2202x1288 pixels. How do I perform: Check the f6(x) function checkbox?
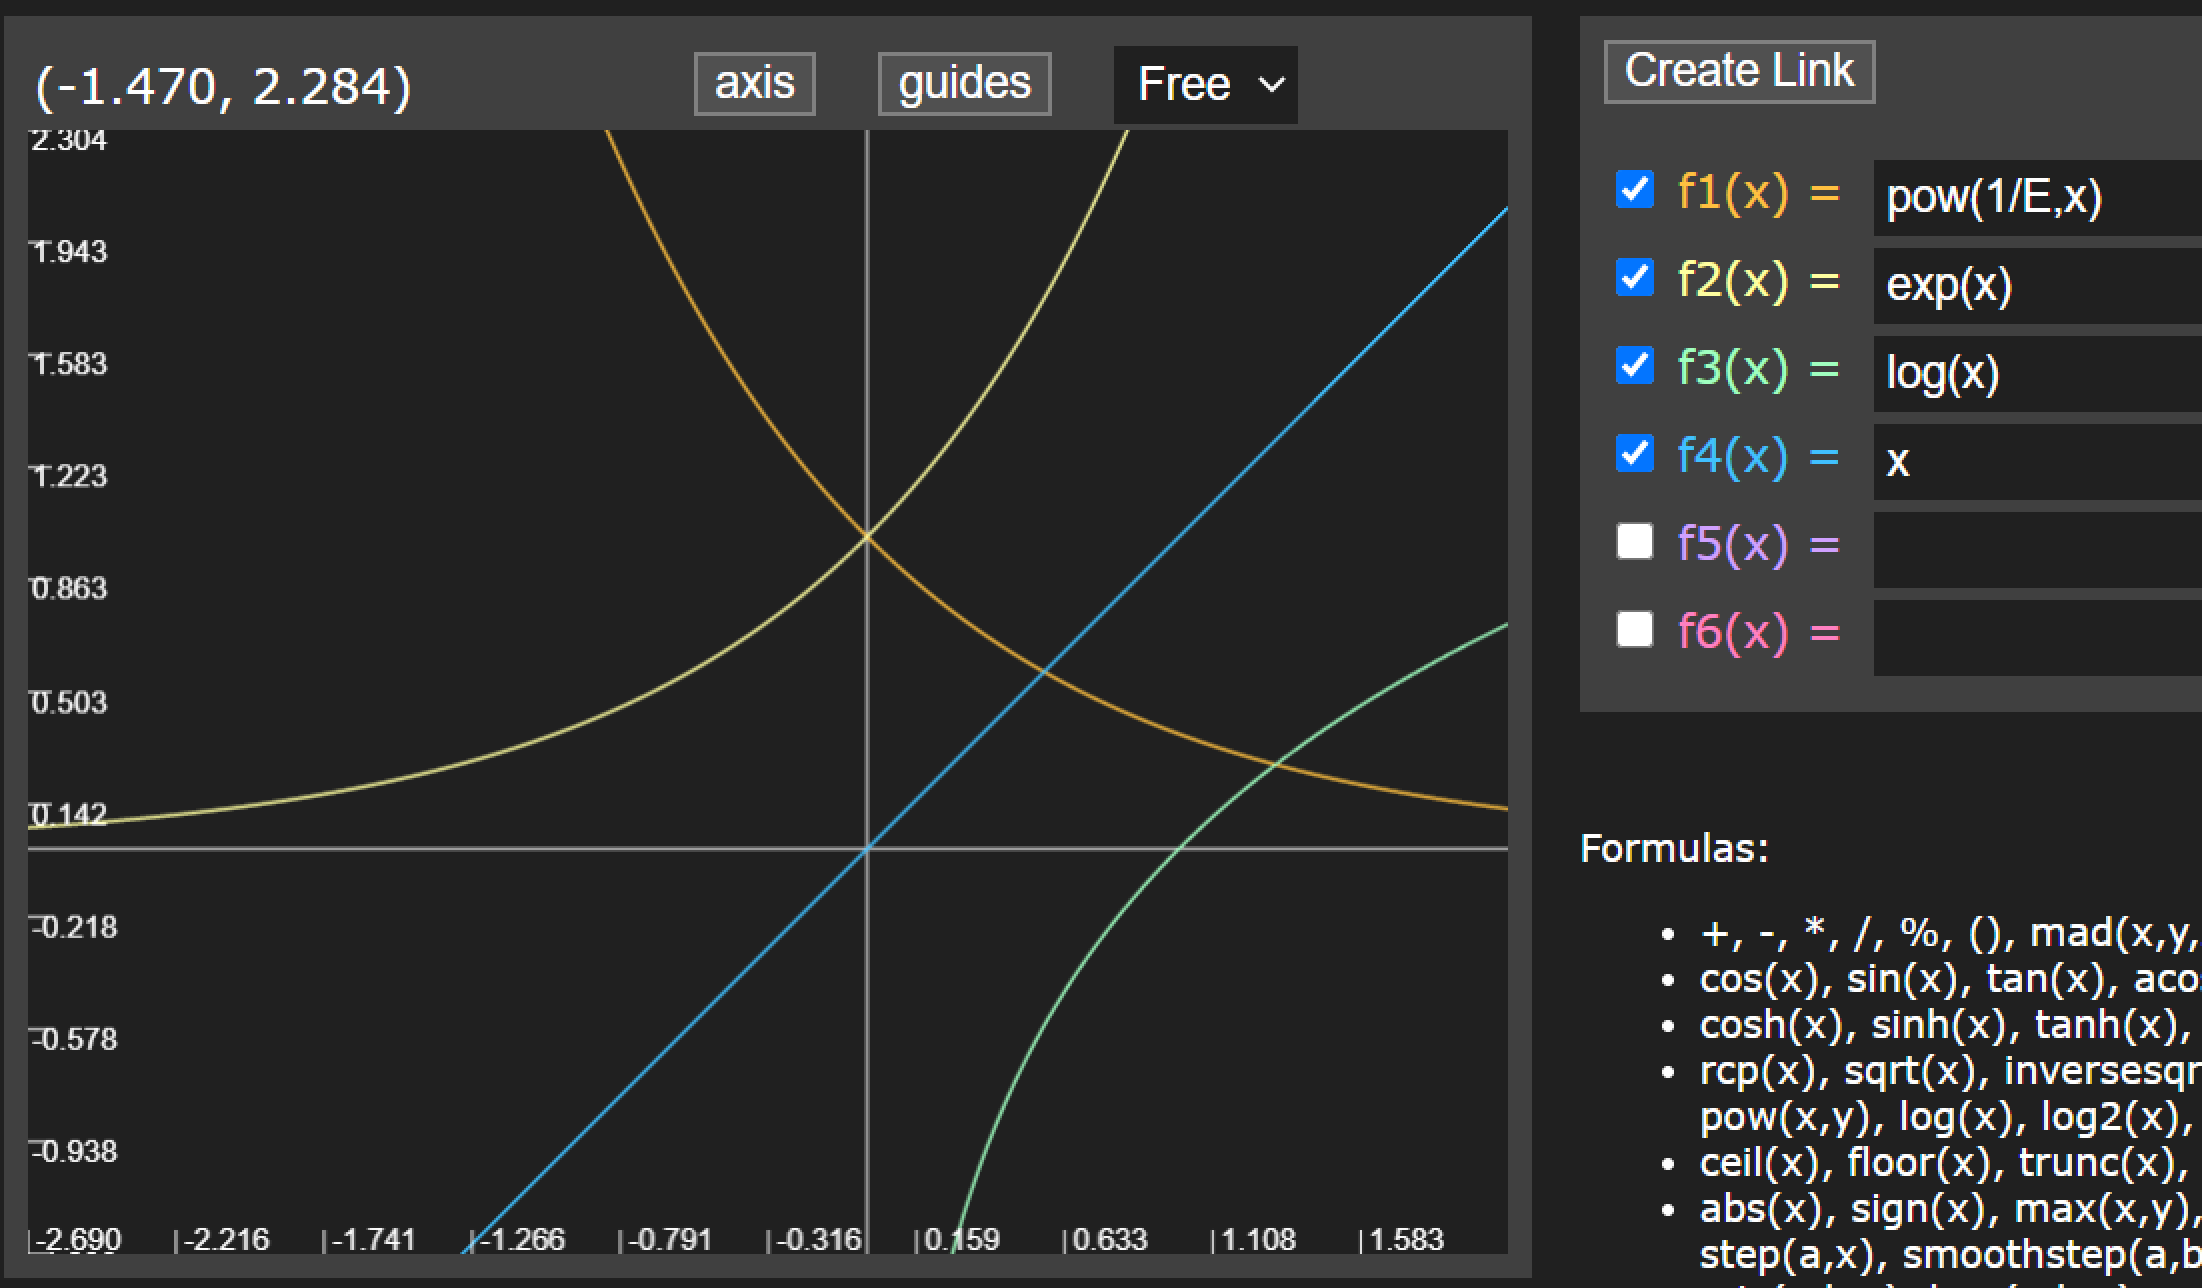point(1634,629)
